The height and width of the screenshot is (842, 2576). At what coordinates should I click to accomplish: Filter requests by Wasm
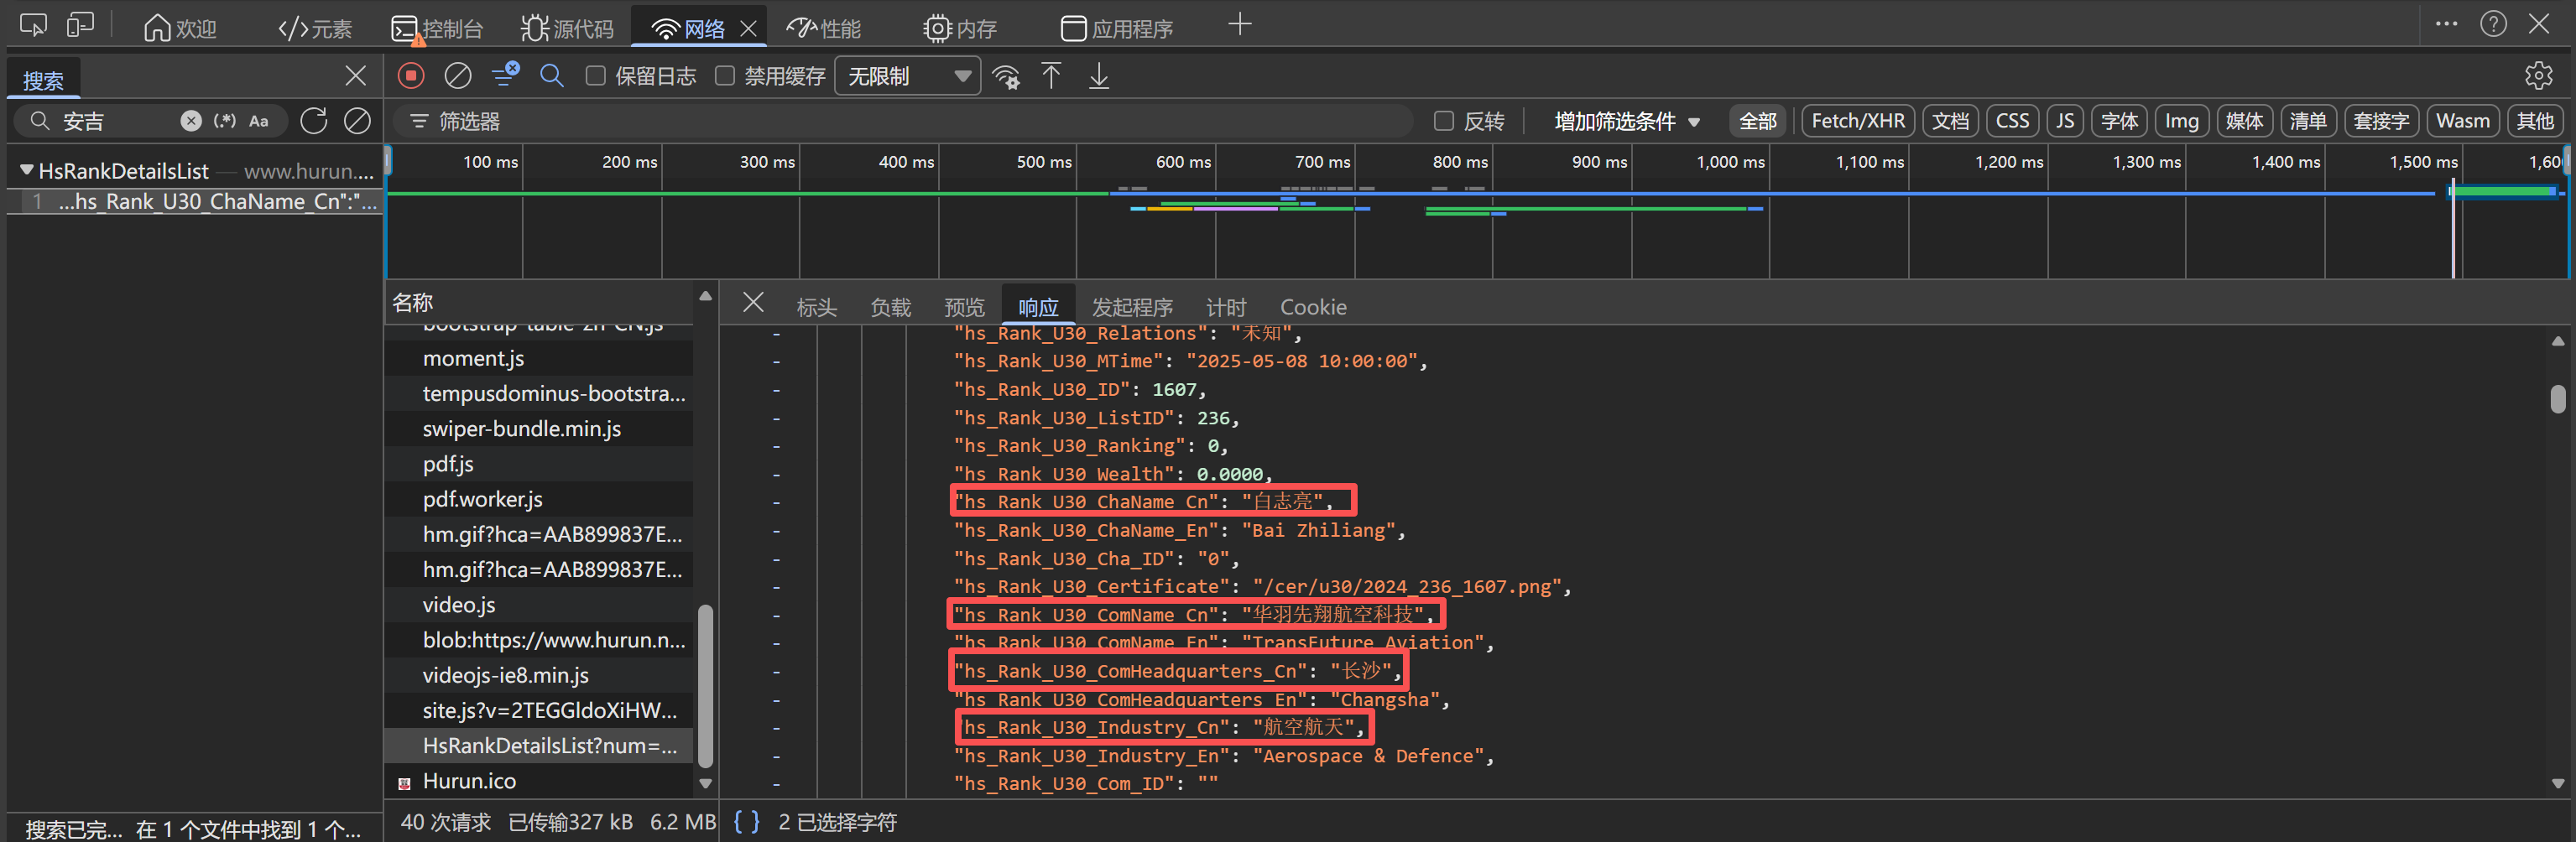[x=2462, y=121]
